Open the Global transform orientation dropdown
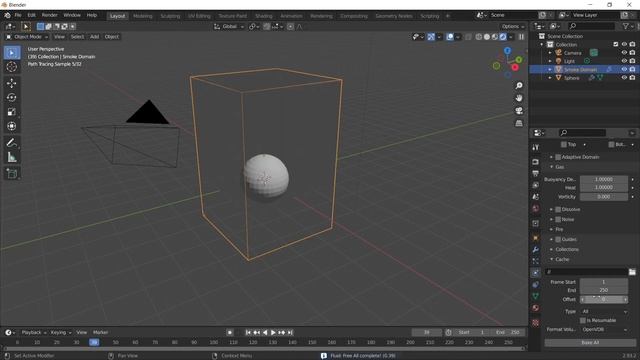 229,27
